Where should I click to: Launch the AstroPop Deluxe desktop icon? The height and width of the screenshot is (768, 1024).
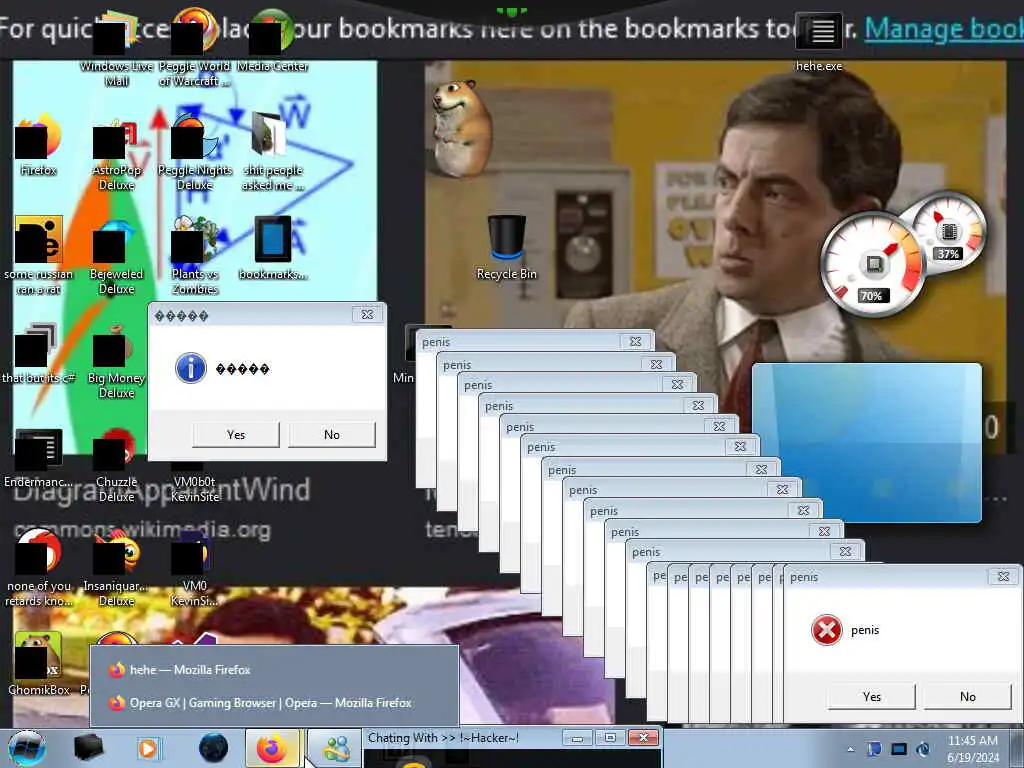[x=116, y=153]
